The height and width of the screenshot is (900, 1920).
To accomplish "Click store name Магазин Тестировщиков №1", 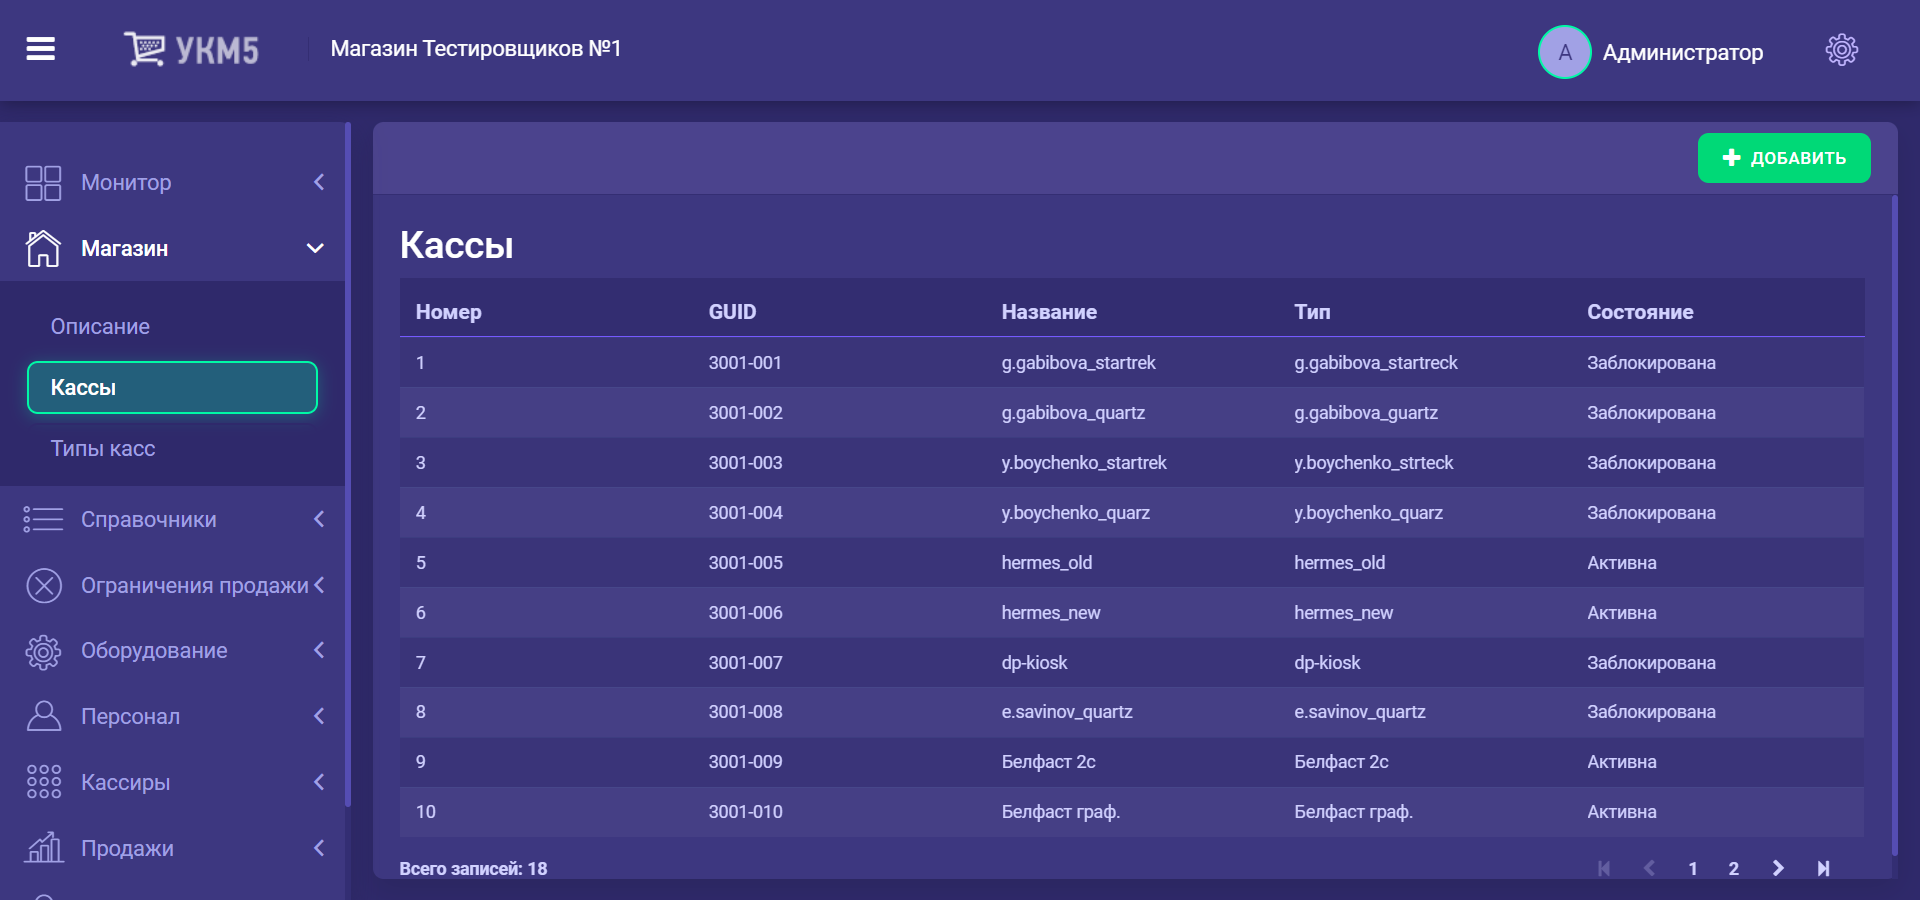I will pyautogui.click(x=476, y=49).
